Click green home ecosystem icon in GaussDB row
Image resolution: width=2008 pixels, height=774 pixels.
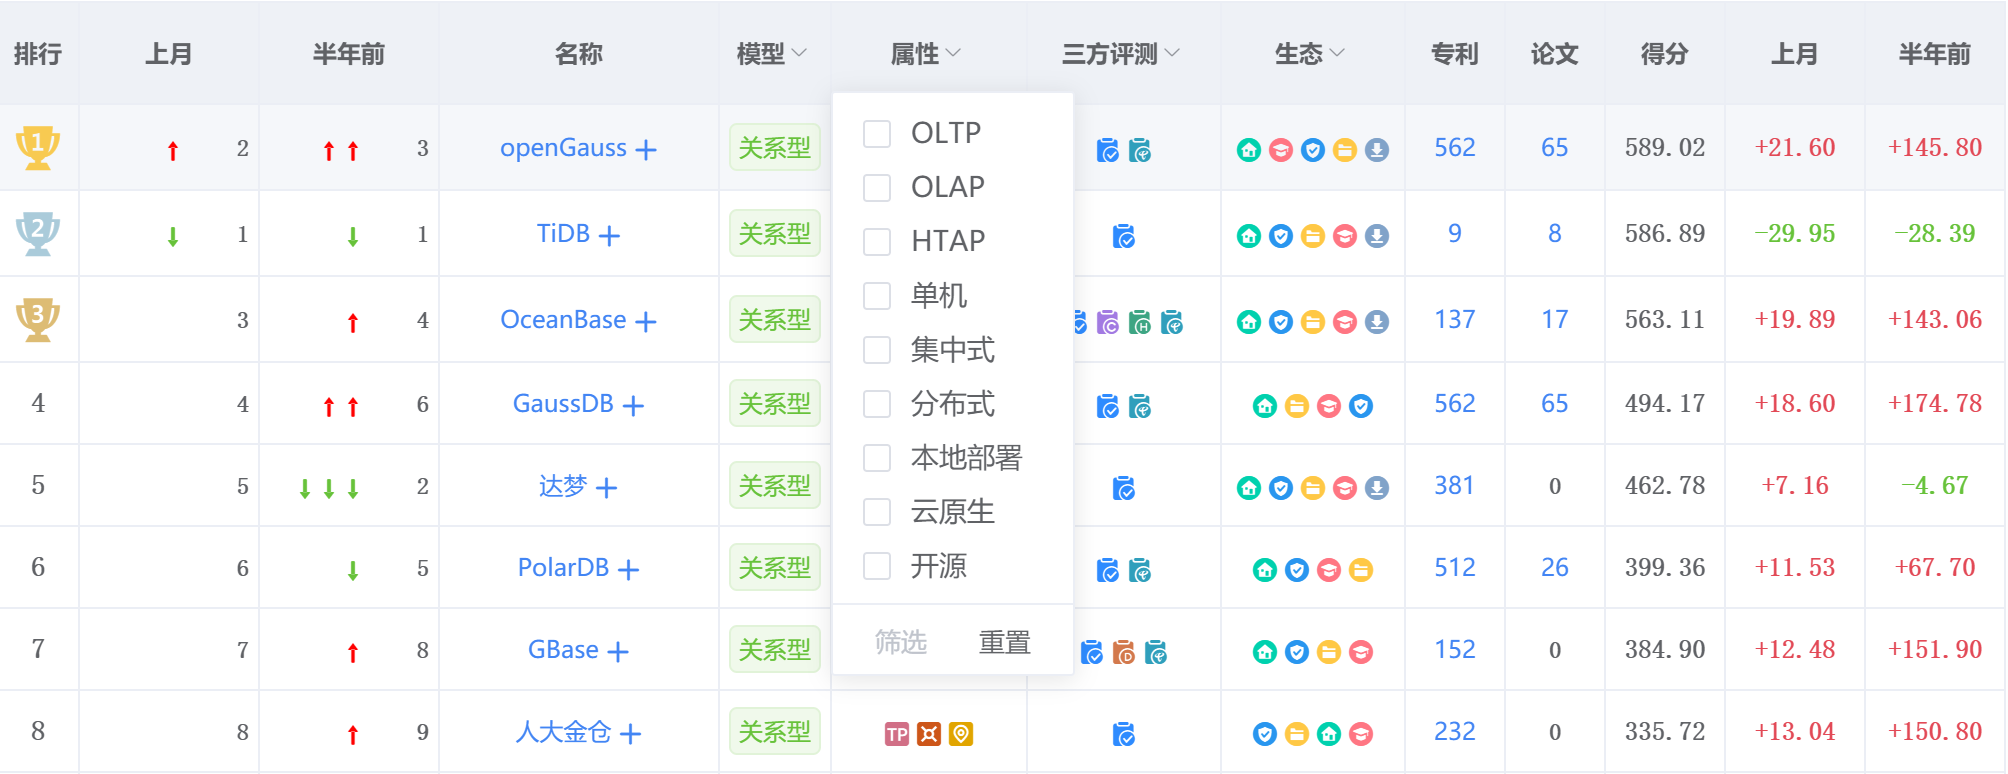1265,406
